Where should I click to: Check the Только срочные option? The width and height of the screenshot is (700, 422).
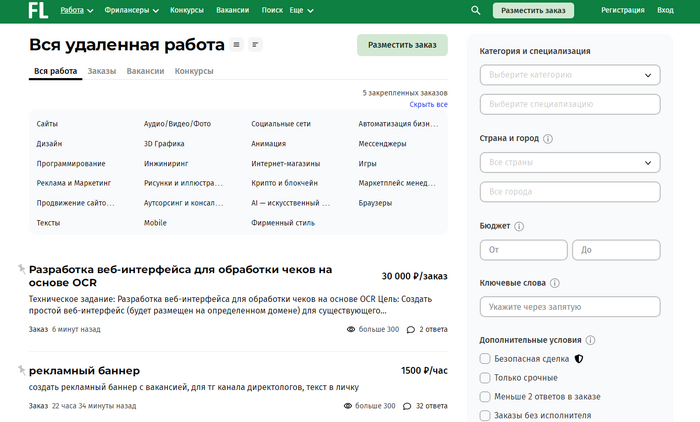[485, 378]
